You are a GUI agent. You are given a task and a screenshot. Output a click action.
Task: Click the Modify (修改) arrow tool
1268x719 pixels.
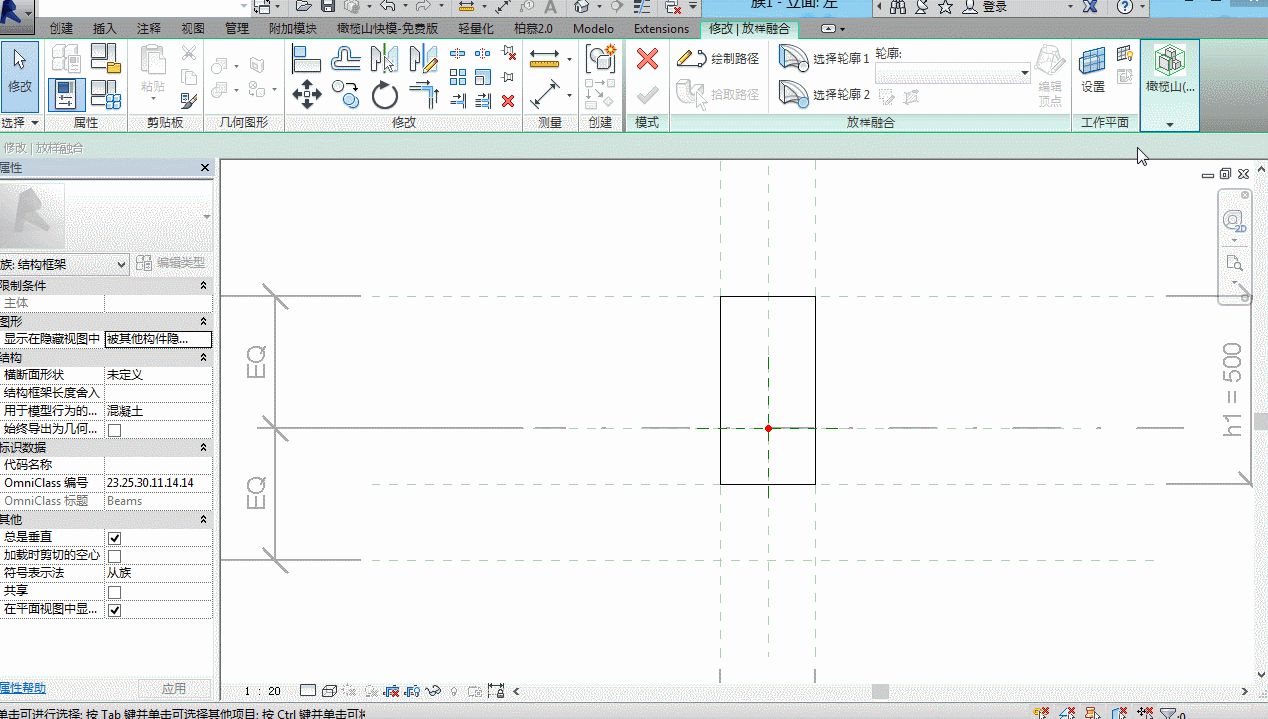pos(20,70)
